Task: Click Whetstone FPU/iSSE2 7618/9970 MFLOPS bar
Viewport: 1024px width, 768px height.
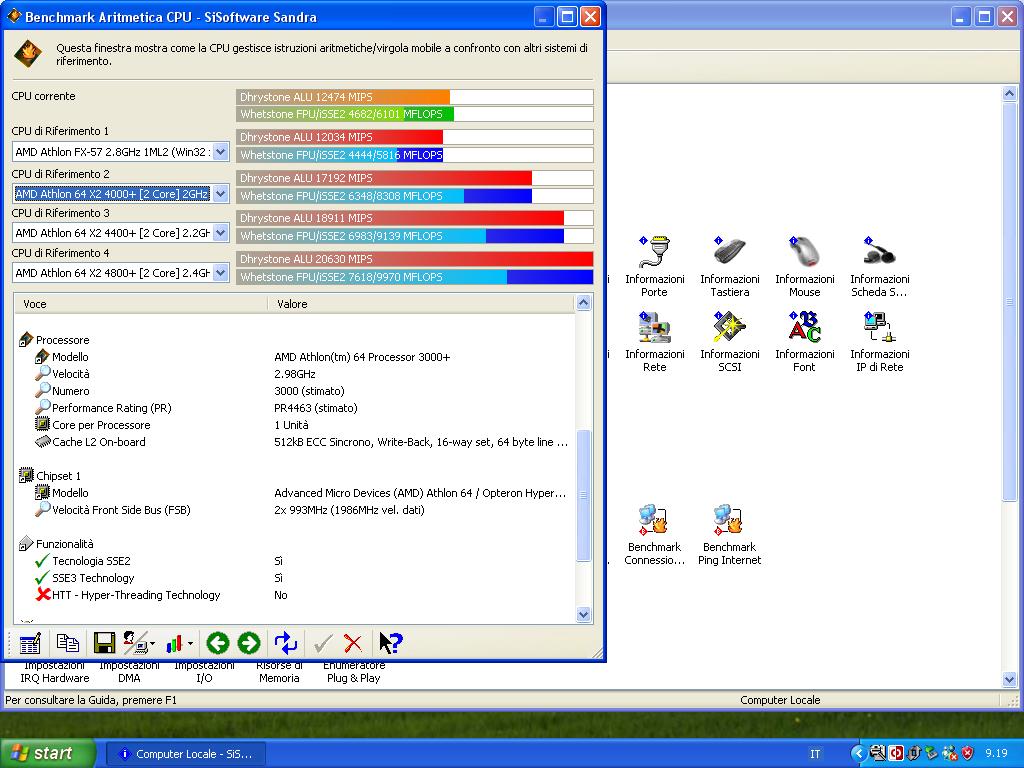Action: point(415,277)
